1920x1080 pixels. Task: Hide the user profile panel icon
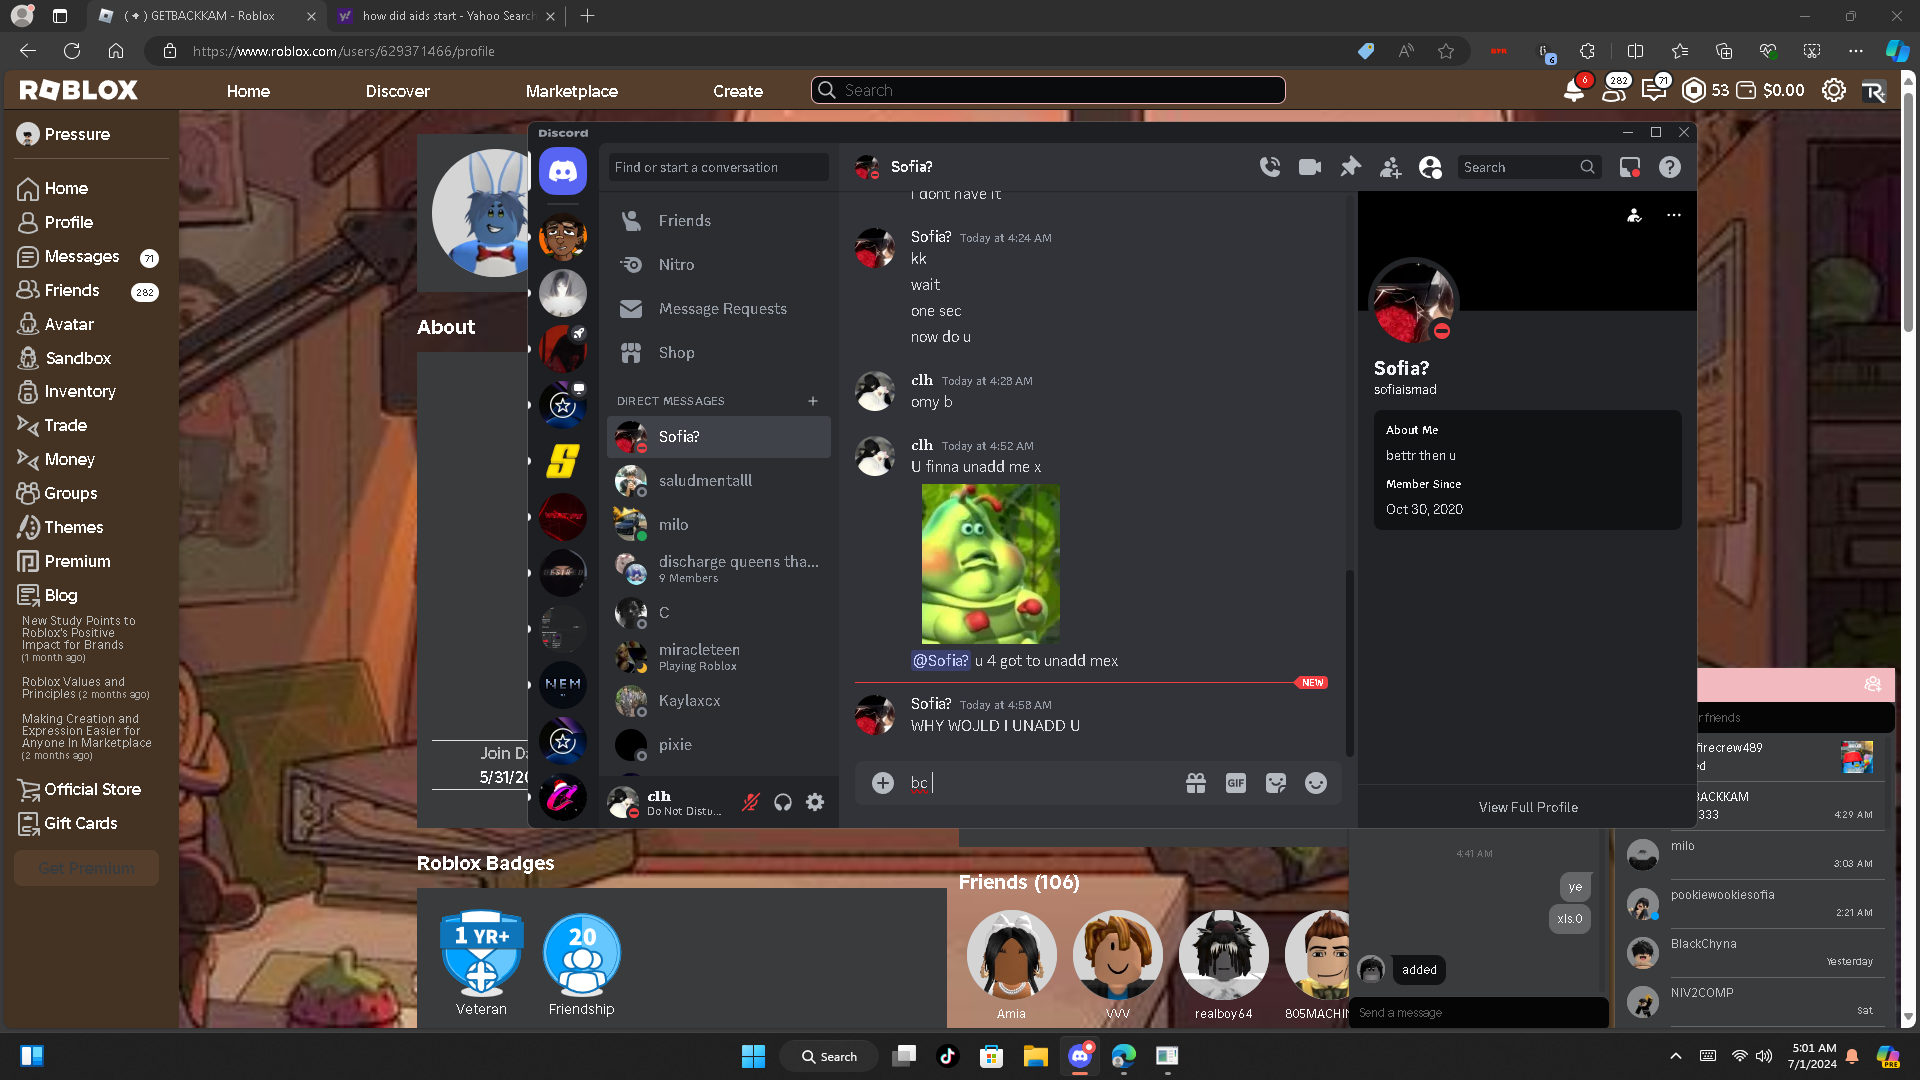pyautogui.click(x=1430, y=167)
